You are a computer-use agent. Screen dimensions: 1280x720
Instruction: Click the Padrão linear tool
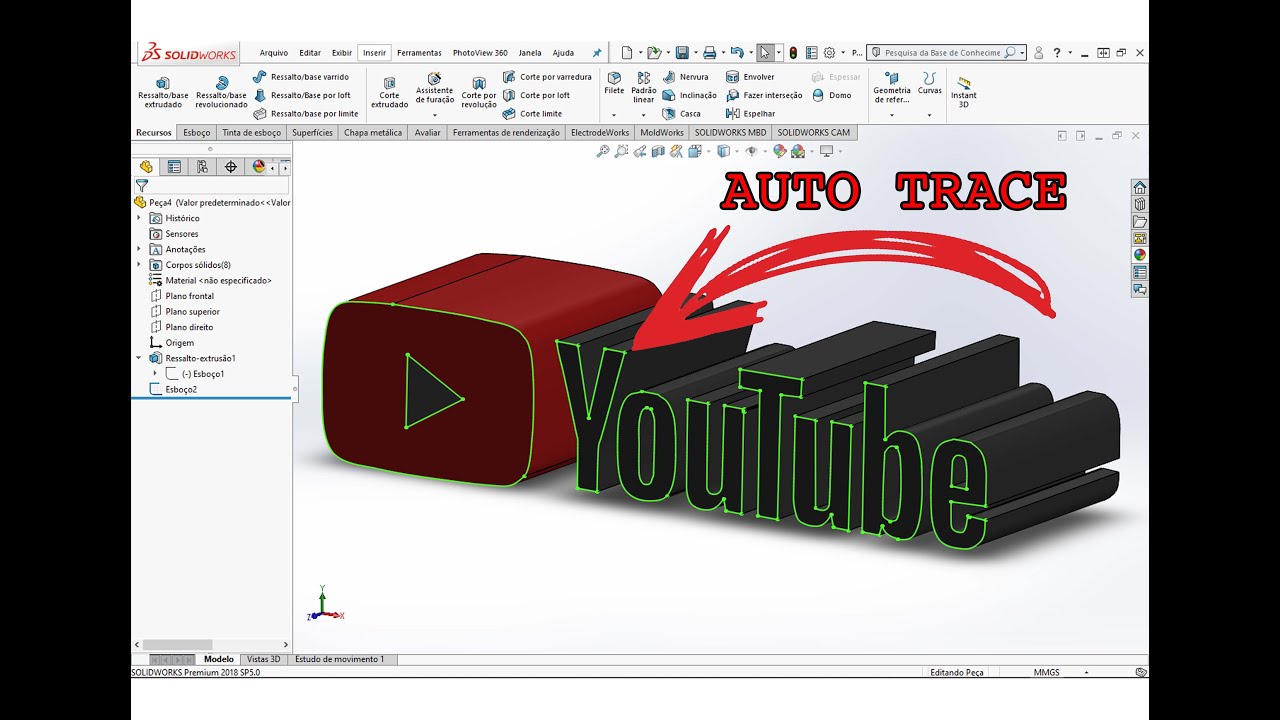click(x=644, y=88)
